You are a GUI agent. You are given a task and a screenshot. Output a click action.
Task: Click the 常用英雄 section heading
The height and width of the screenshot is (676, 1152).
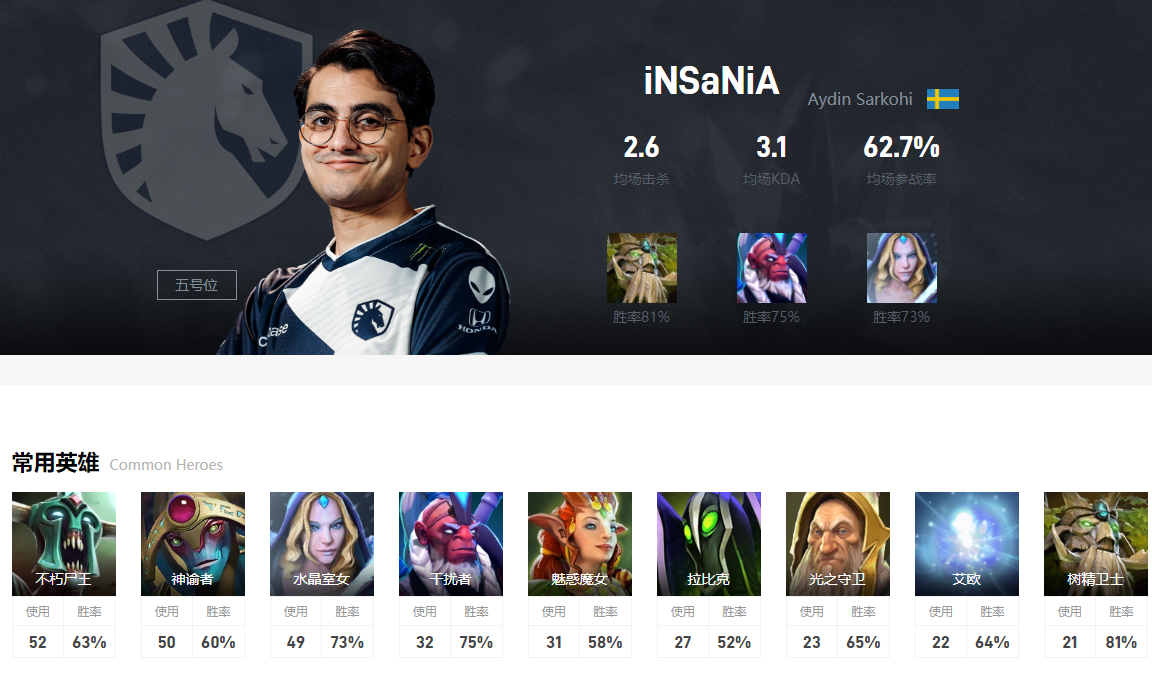click(x=55, y=463)
